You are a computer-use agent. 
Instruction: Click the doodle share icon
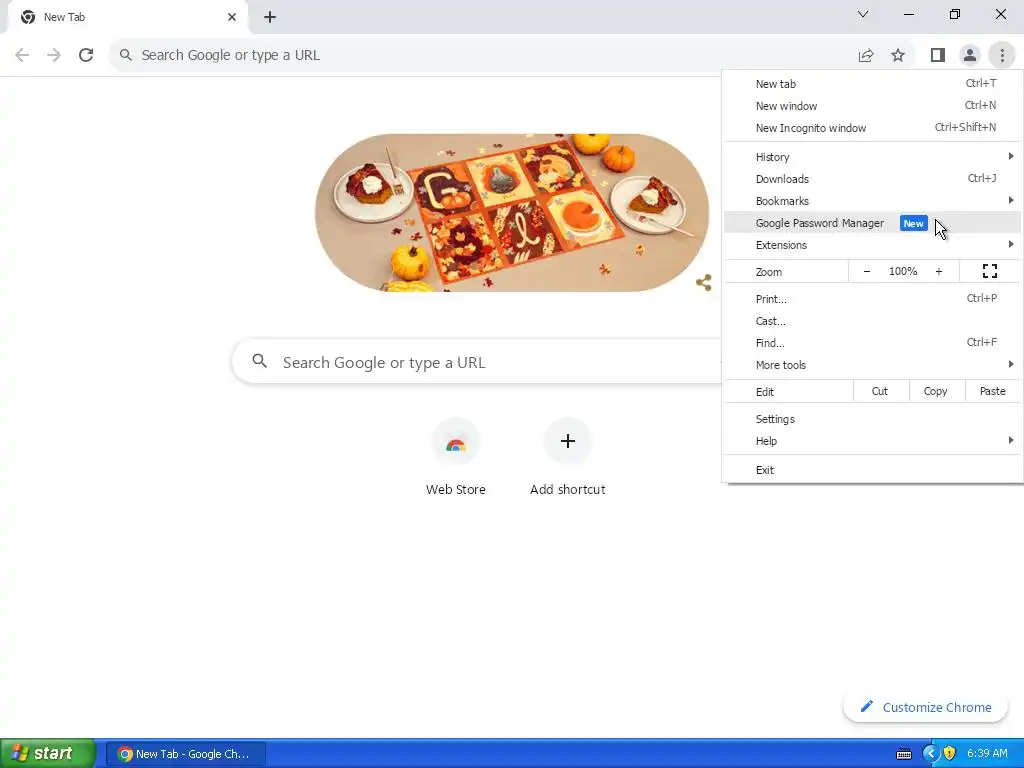tap(703, 282)
